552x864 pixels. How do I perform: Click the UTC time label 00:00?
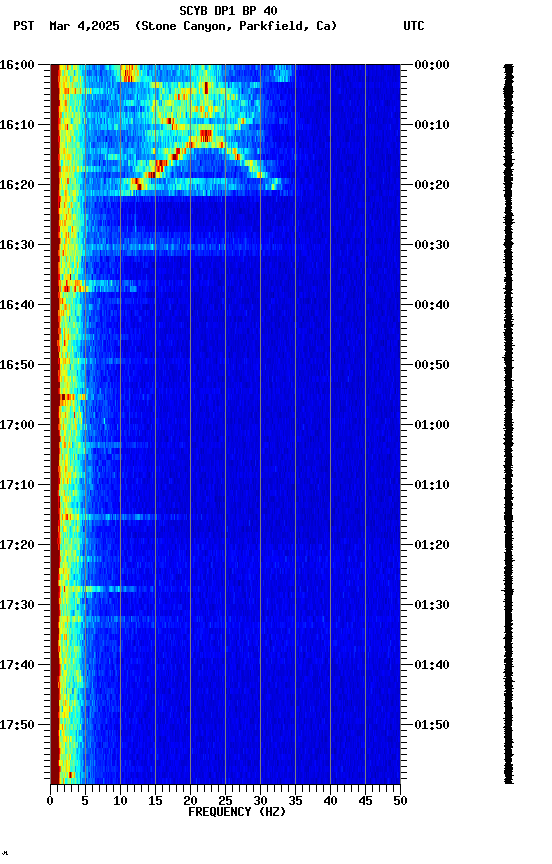click(432, 66)
